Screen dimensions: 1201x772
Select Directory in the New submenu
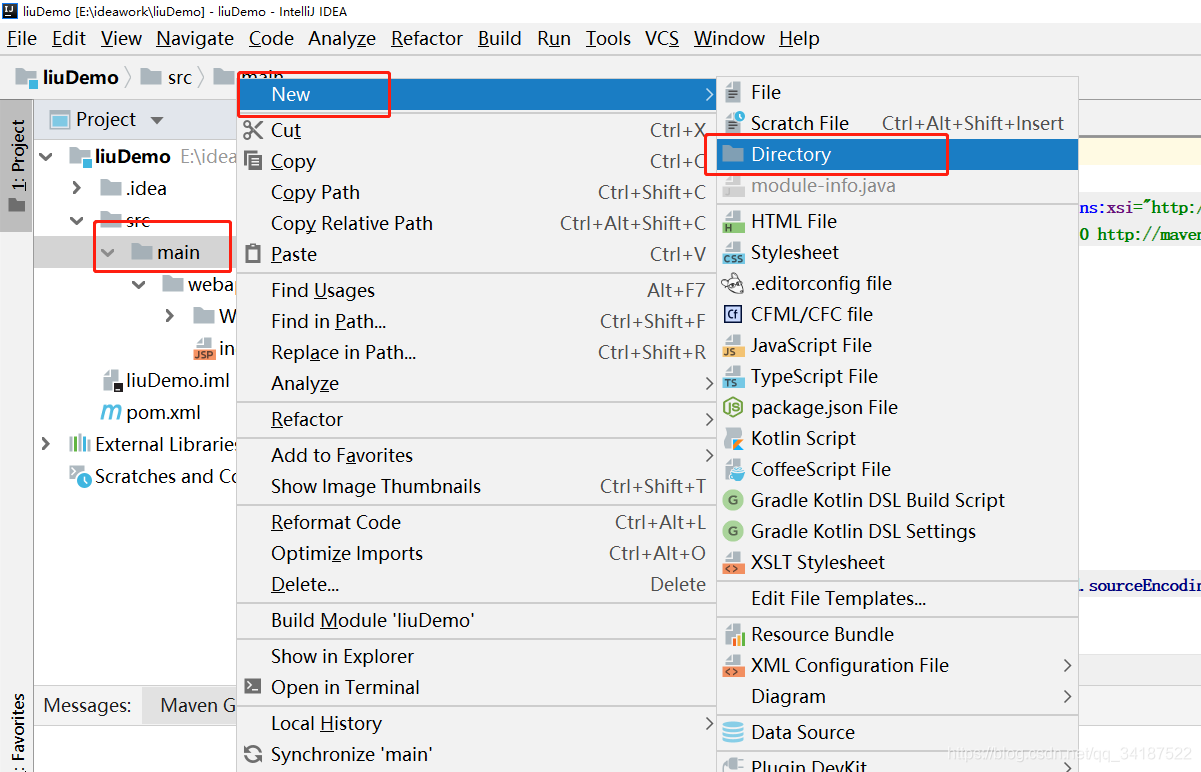(897, 154)
